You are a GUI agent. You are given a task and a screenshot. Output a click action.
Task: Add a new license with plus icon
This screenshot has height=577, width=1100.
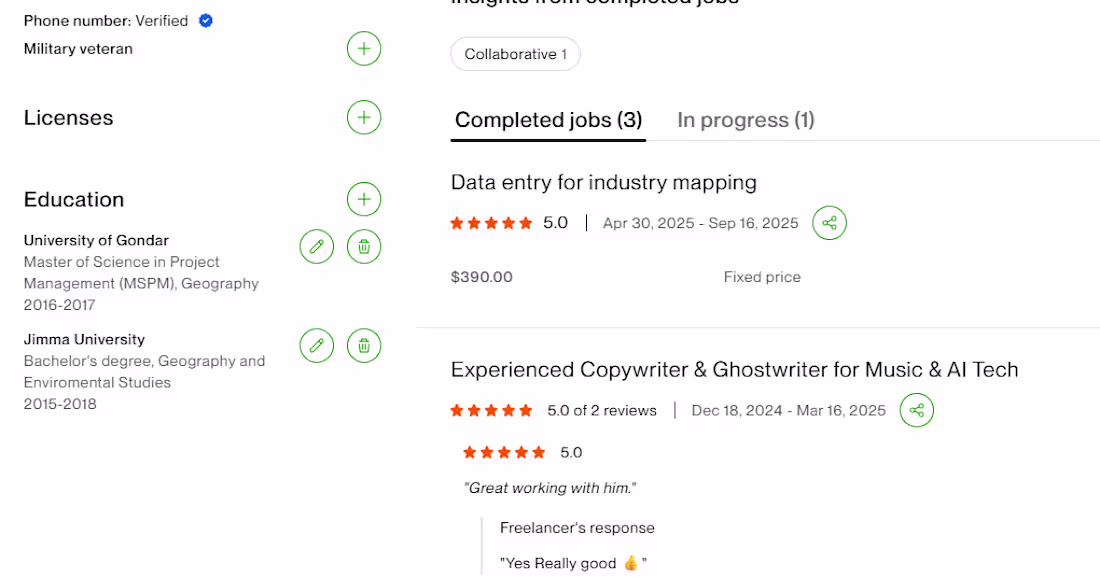363,117
